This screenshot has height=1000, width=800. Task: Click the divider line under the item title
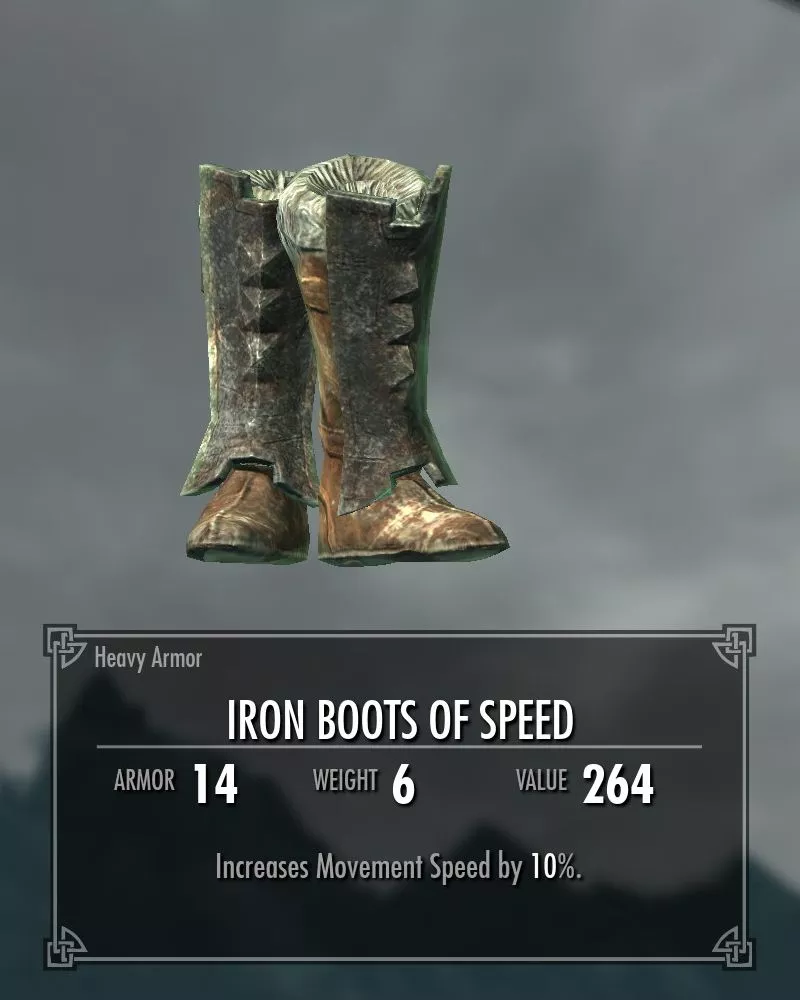point(399,746)
